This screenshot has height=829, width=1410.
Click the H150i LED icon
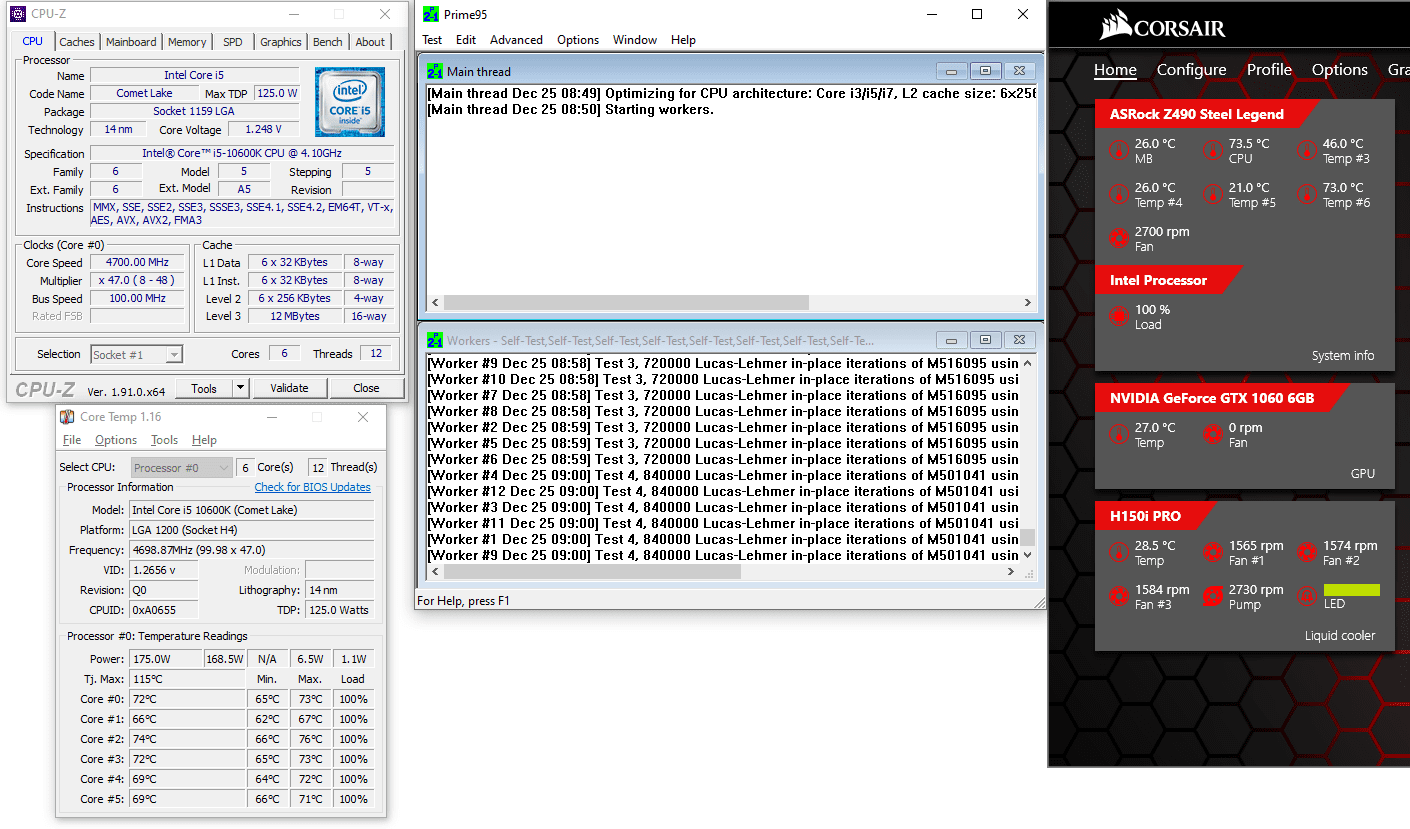pyautogui.click(x=1307, y=596)
